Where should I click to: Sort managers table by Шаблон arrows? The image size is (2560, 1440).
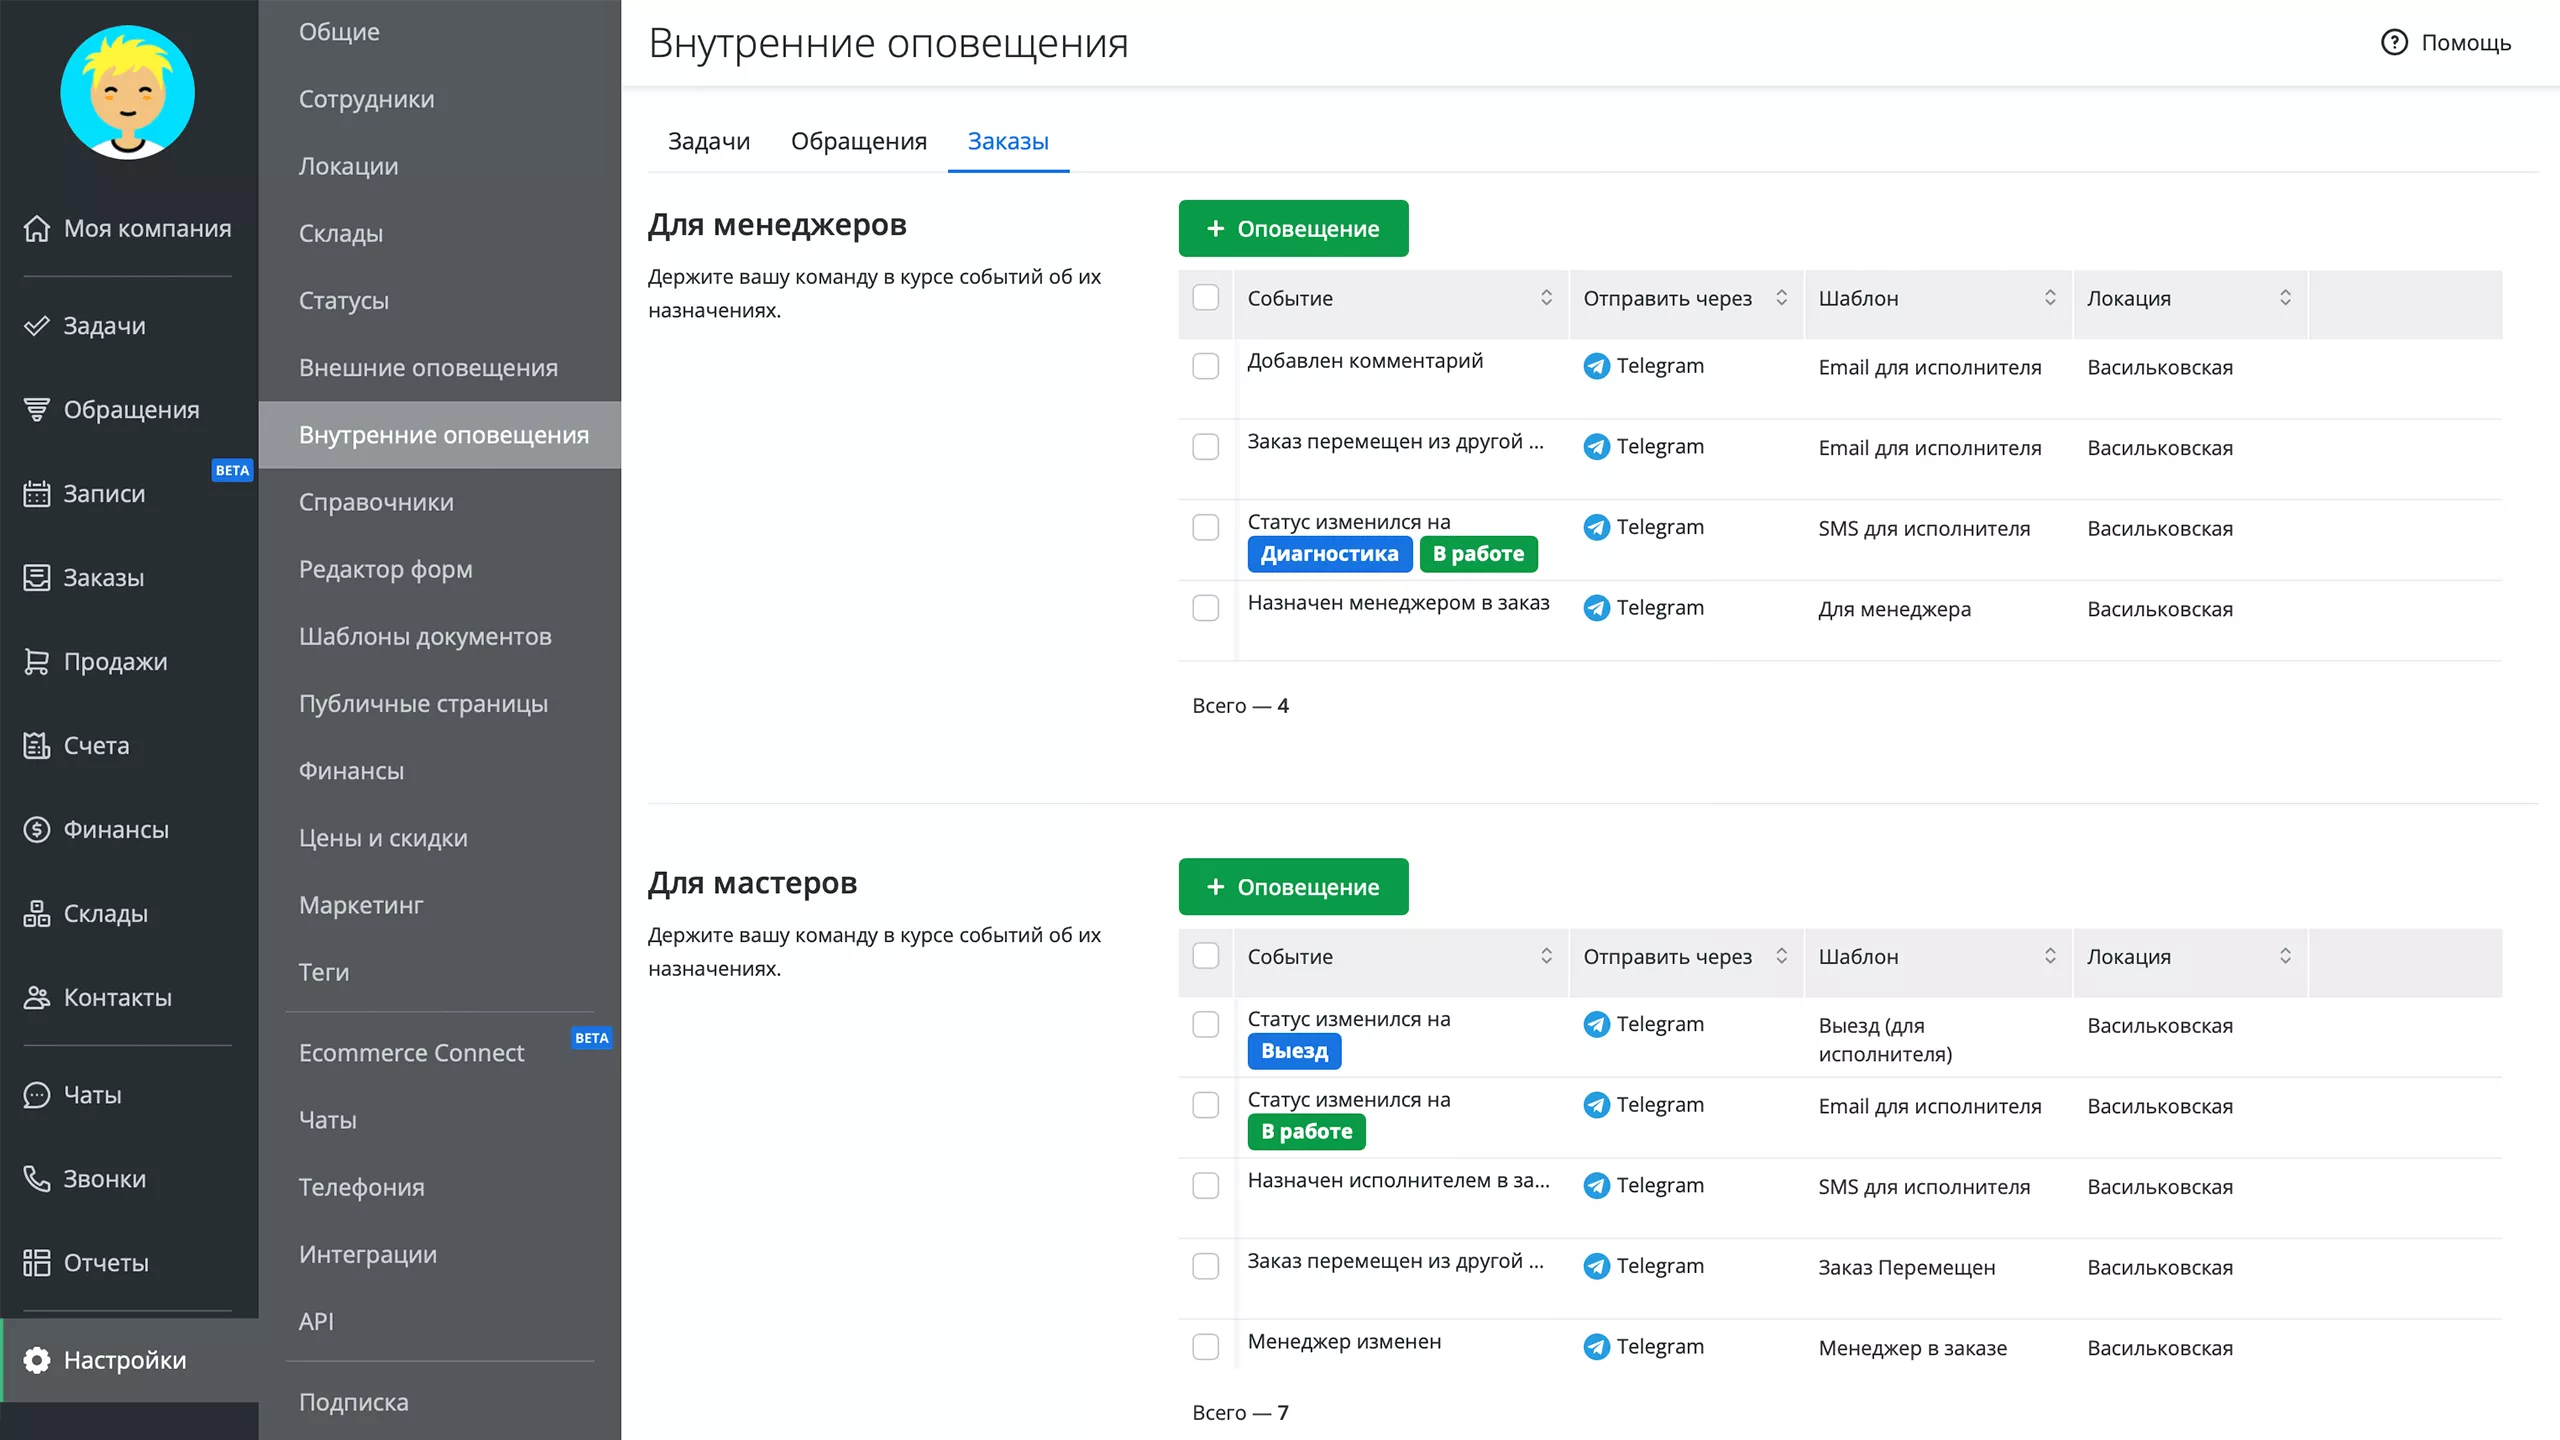(2049, 298)
